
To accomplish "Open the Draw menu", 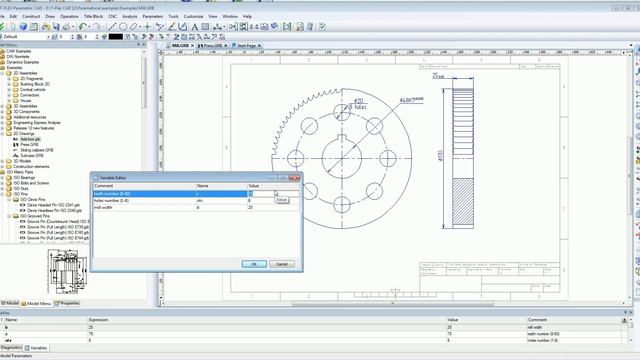I will [50, 16].
